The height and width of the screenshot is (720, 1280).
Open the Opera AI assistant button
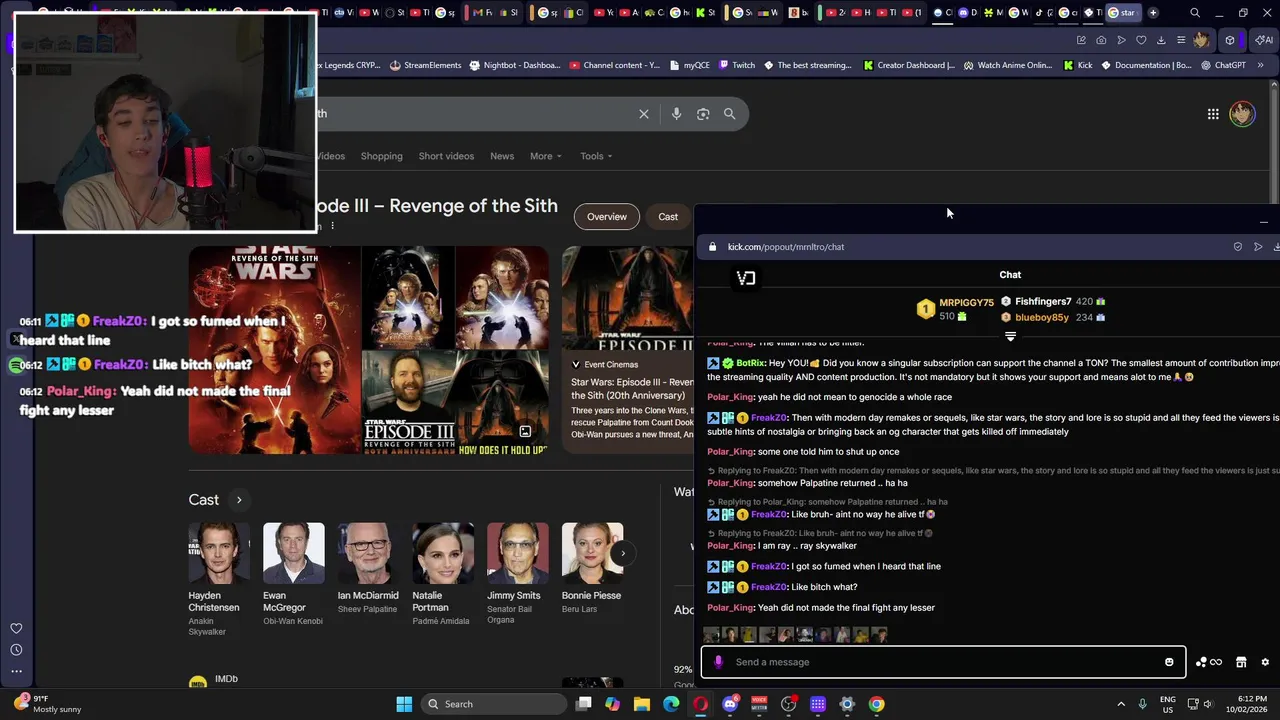tap(1264, 40)
